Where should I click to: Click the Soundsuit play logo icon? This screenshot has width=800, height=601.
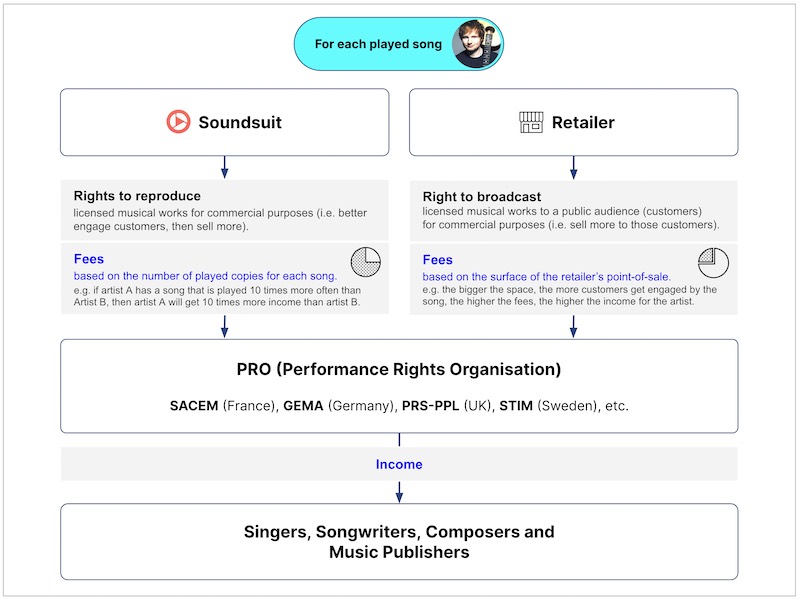click(178, 122)
